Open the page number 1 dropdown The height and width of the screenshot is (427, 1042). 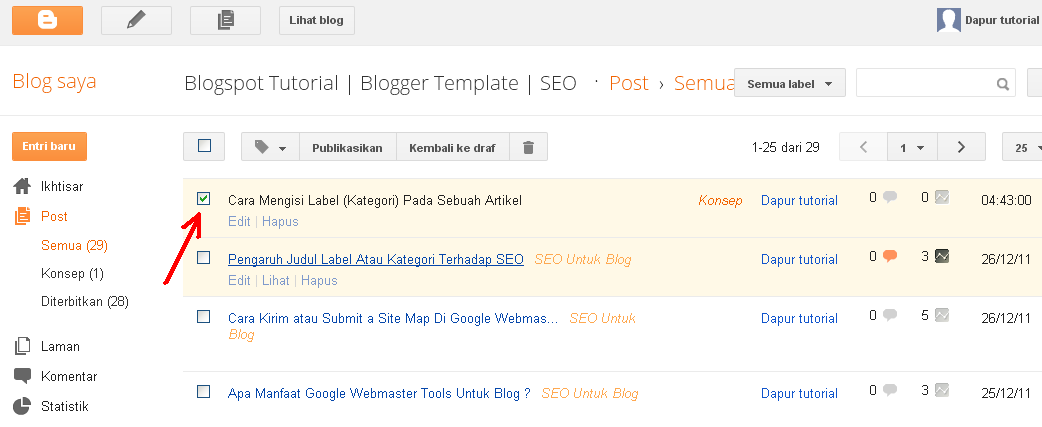[x=911, y=147]
